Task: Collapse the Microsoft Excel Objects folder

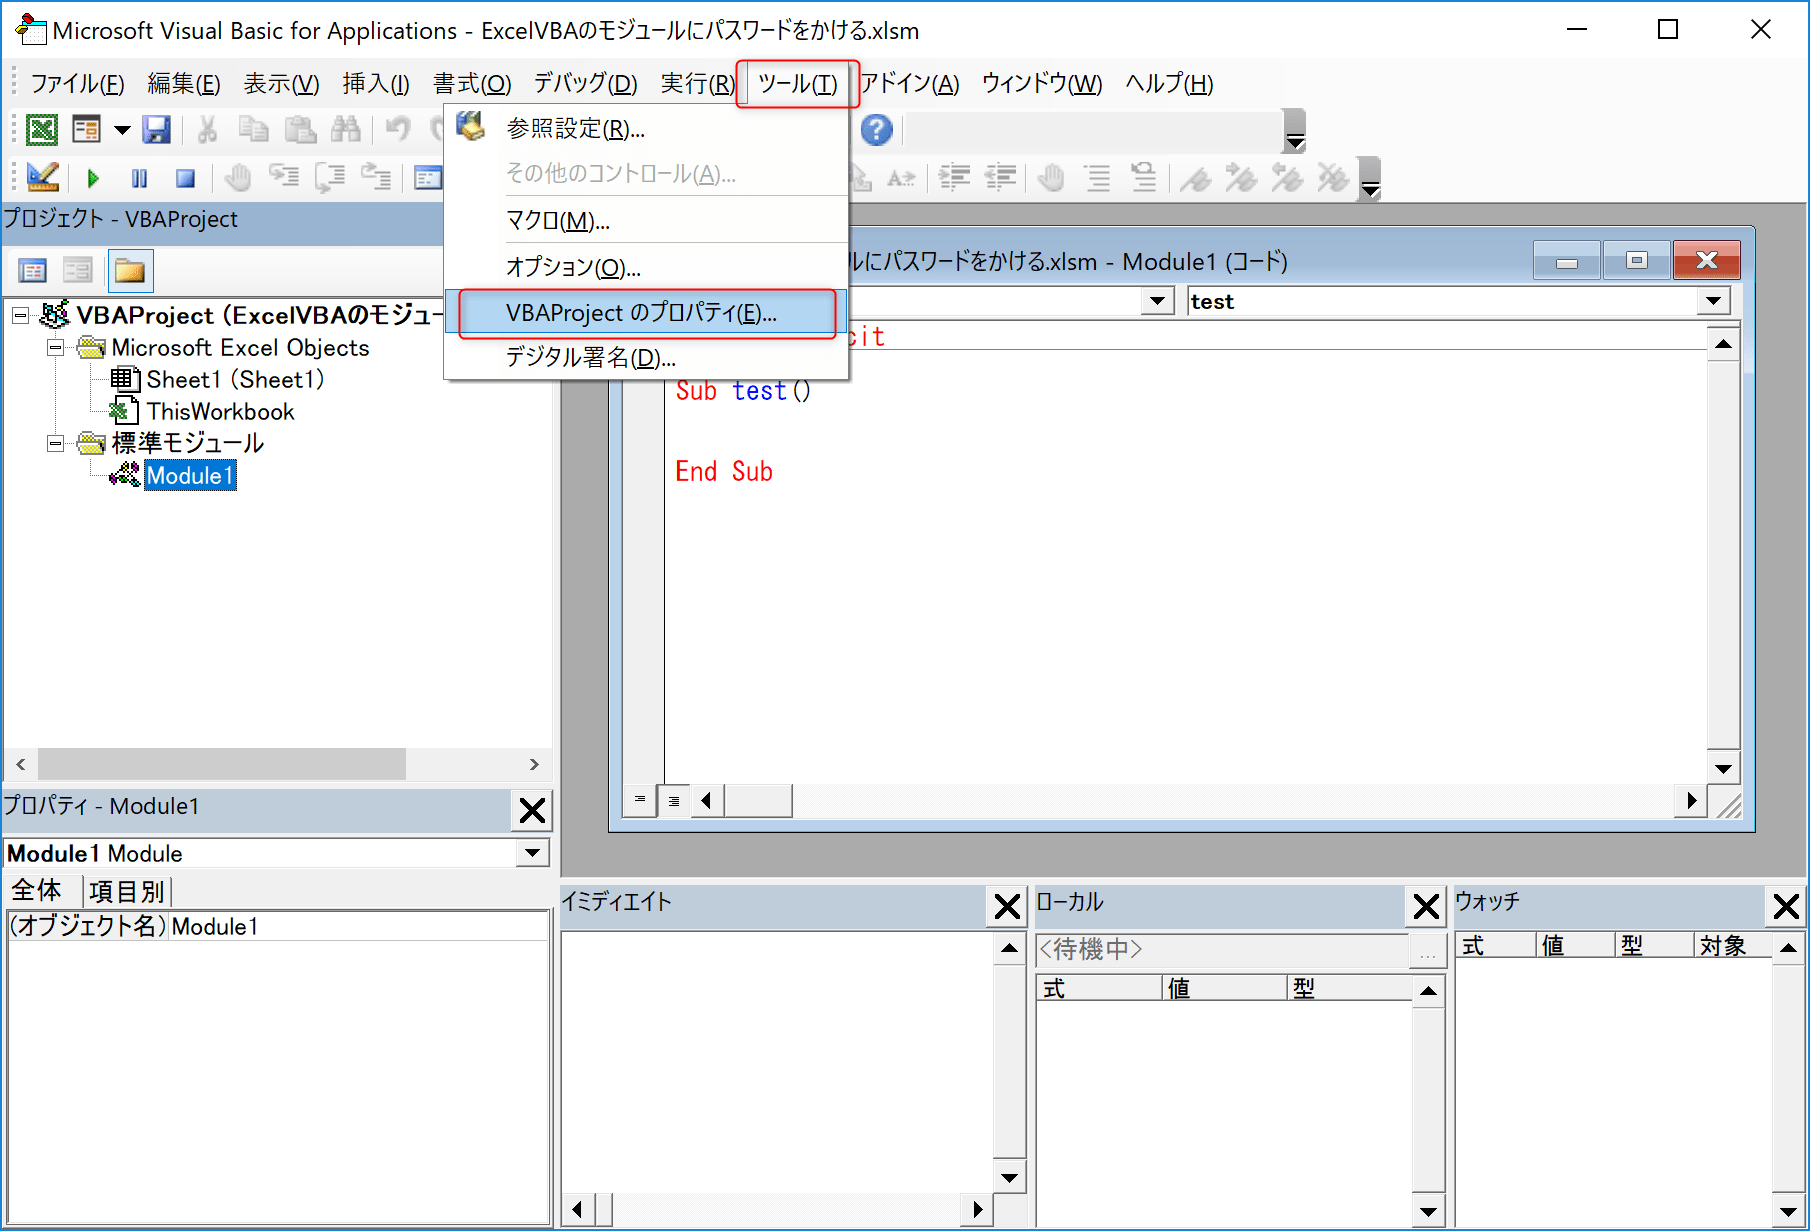Action: (x=56, y=348)
